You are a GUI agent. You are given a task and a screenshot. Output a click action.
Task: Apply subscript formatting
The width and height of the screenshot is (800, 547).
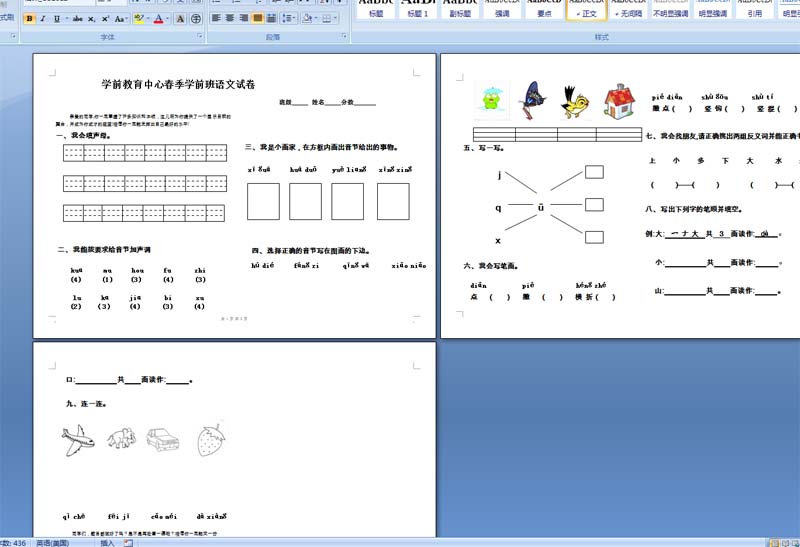tap(91, 19)
